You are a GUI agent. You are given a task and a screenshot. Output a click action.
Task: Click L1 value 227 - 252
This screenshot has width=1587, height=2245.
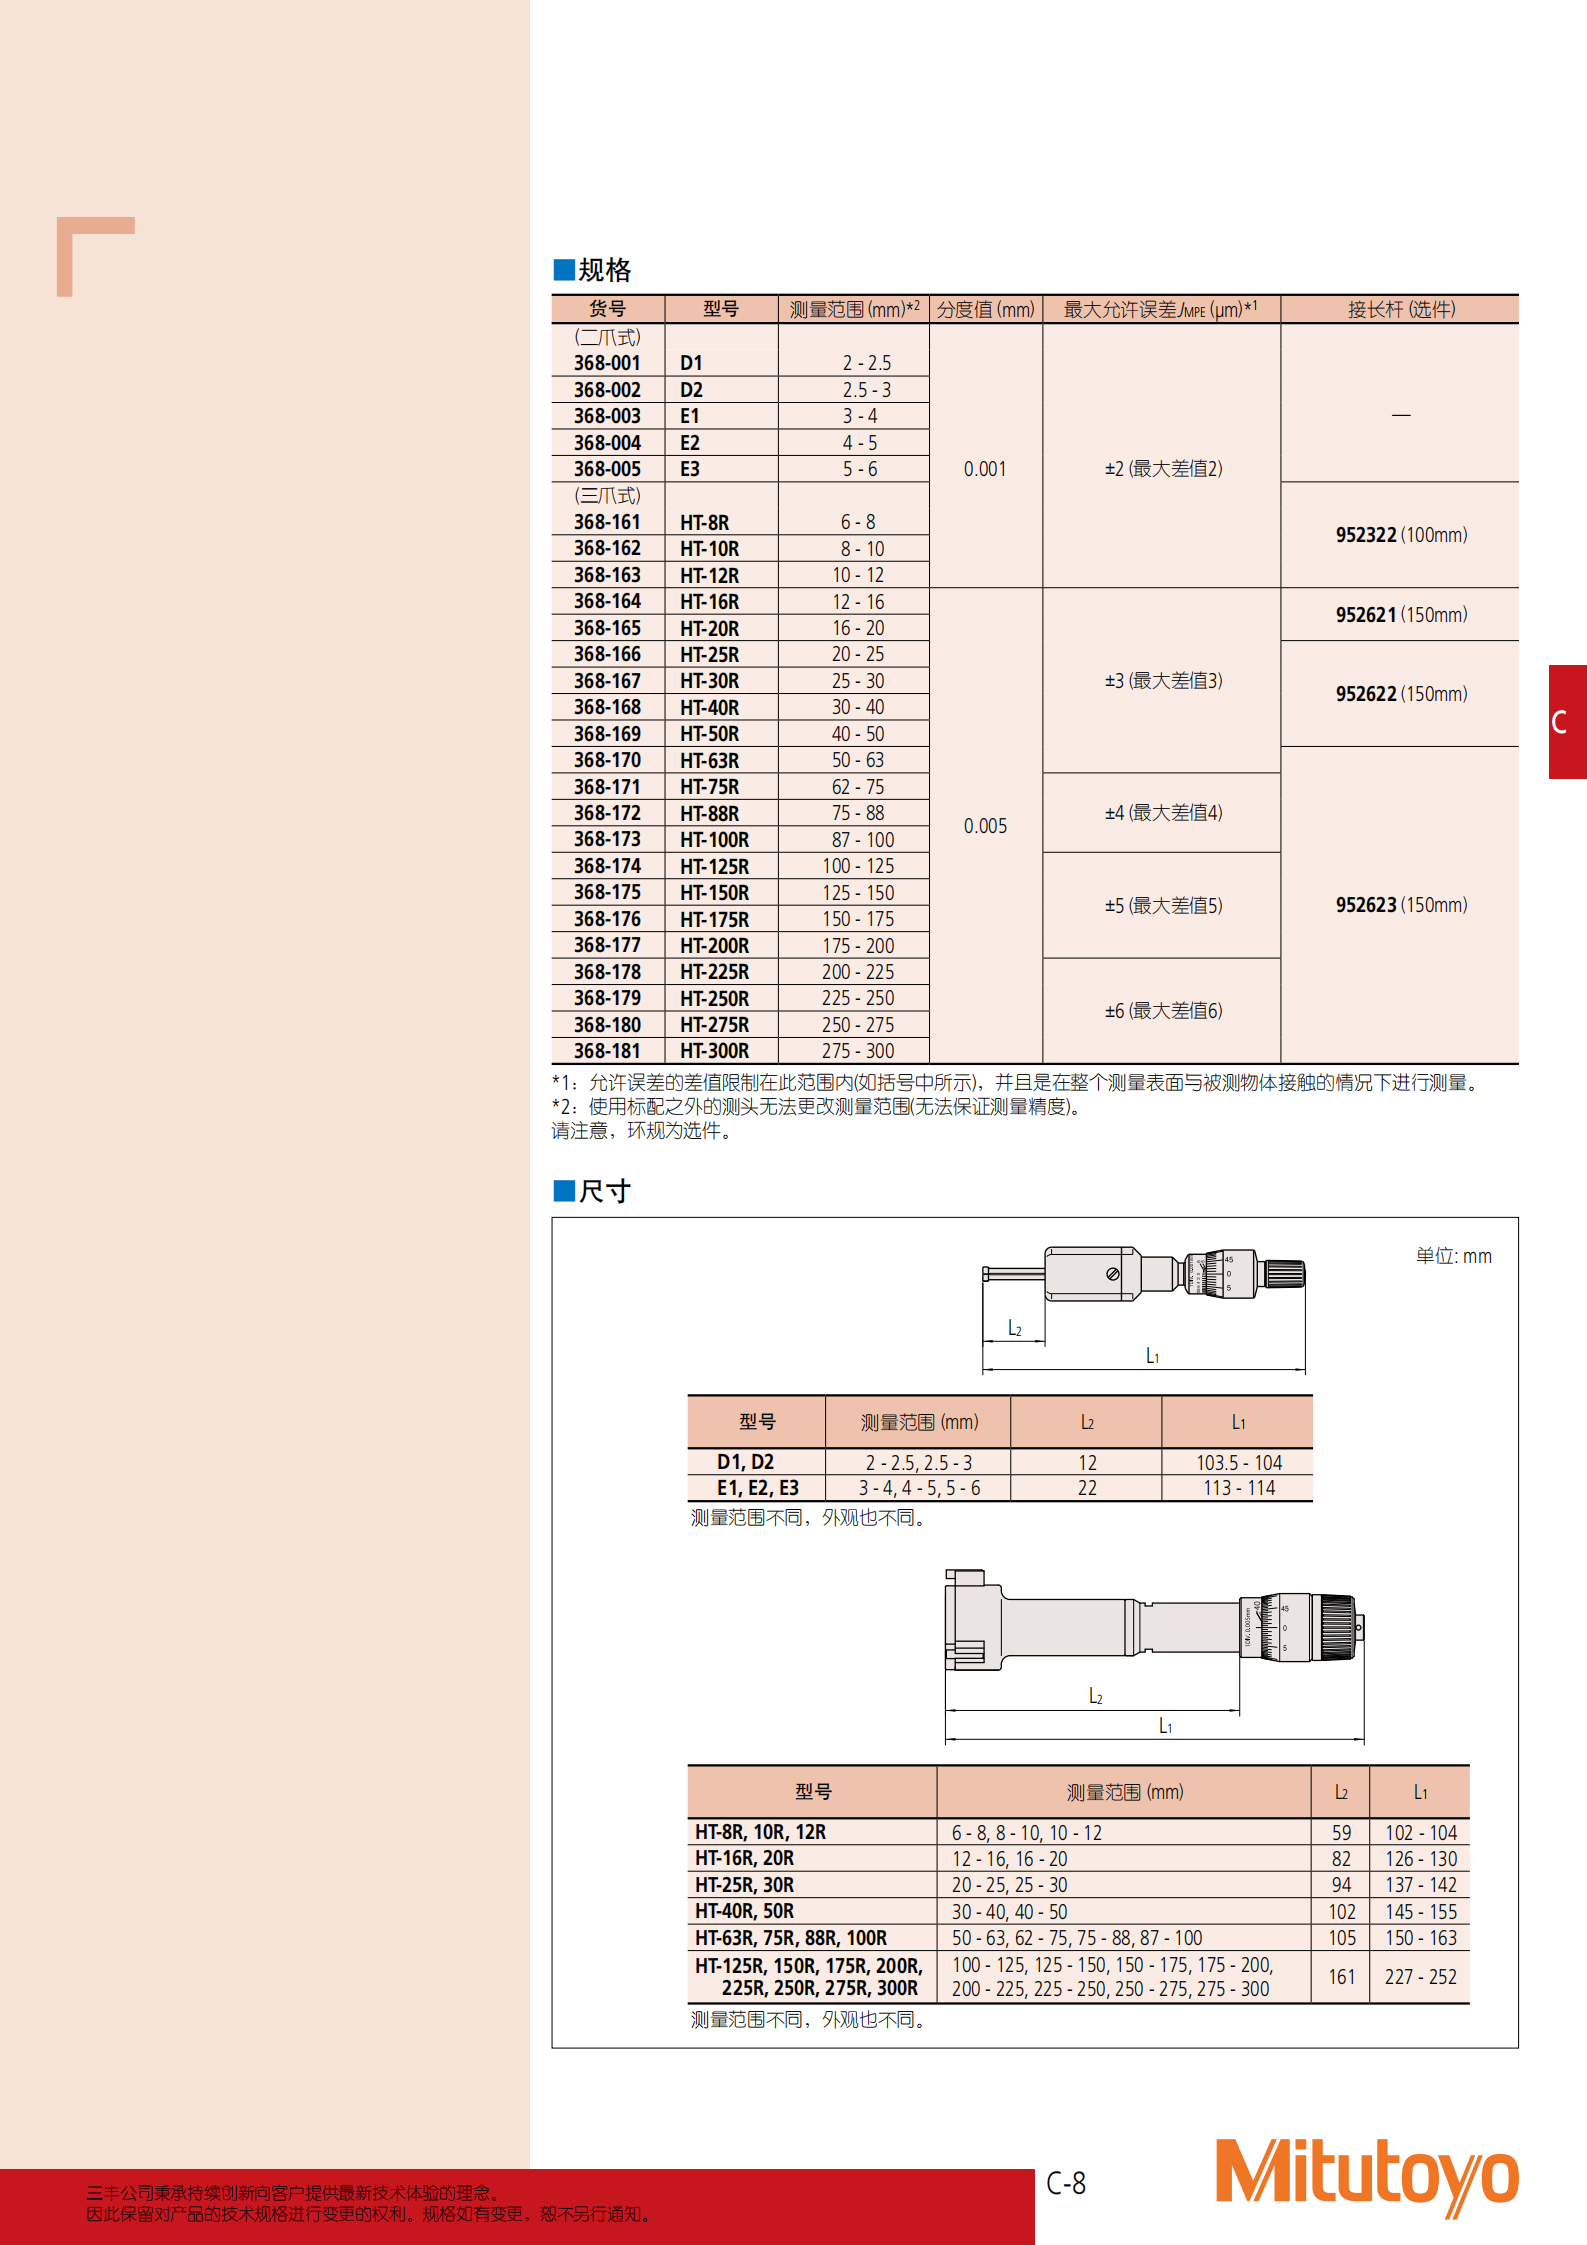pyautogui.click(x=1420, y=1977)
